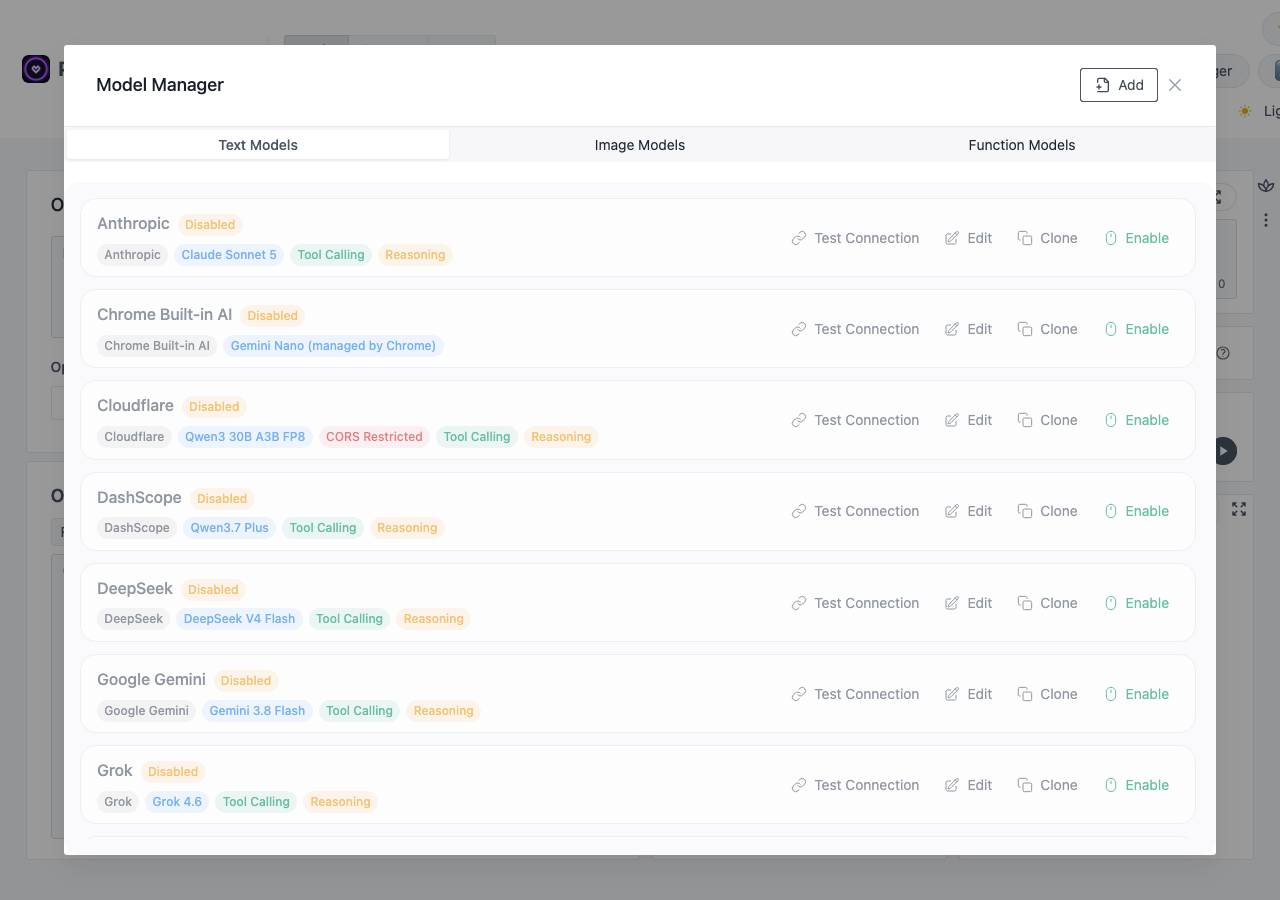The height and width of the screenshot is (900, 1280).
Task: Click the Tool Calling tag in the Cloudflare row
Action: (x=477, y=437)
